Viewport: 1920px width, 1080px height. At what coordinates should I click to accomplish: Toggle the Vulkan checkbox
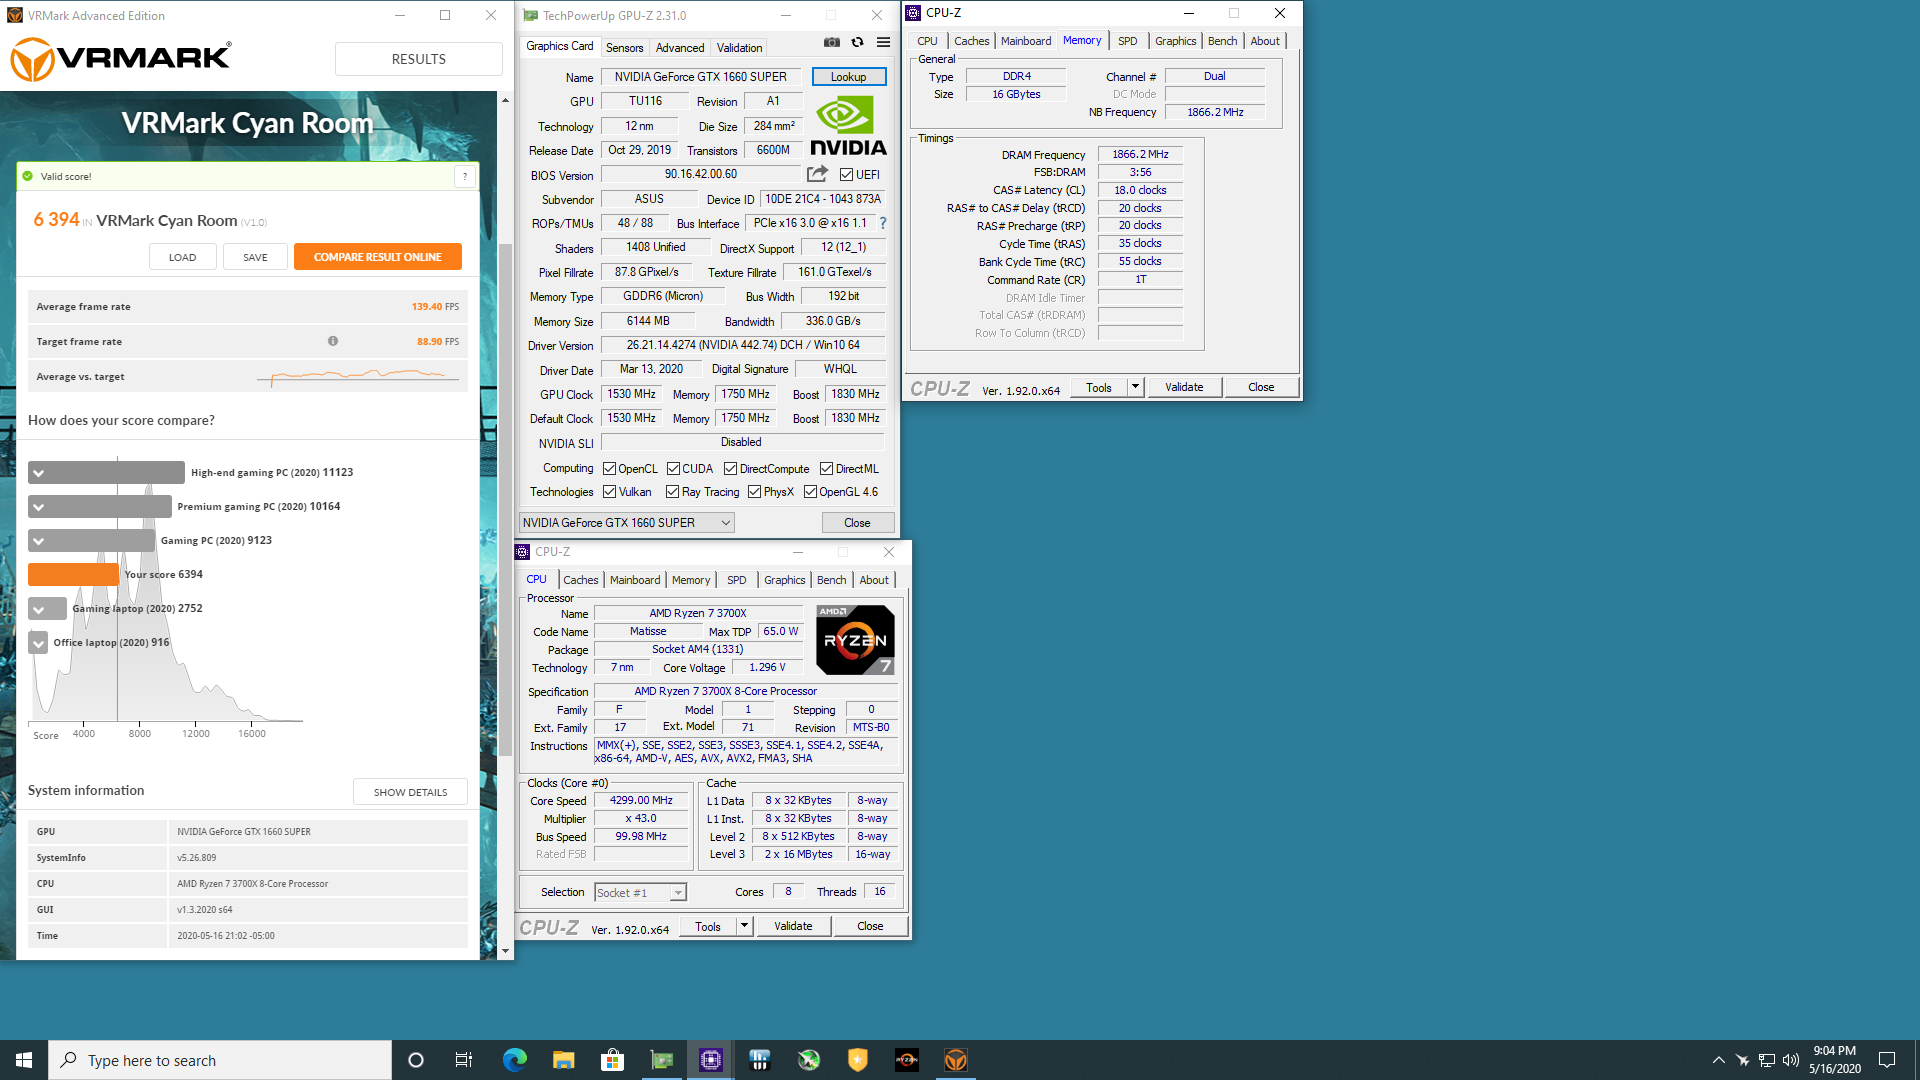pos(609,492)
